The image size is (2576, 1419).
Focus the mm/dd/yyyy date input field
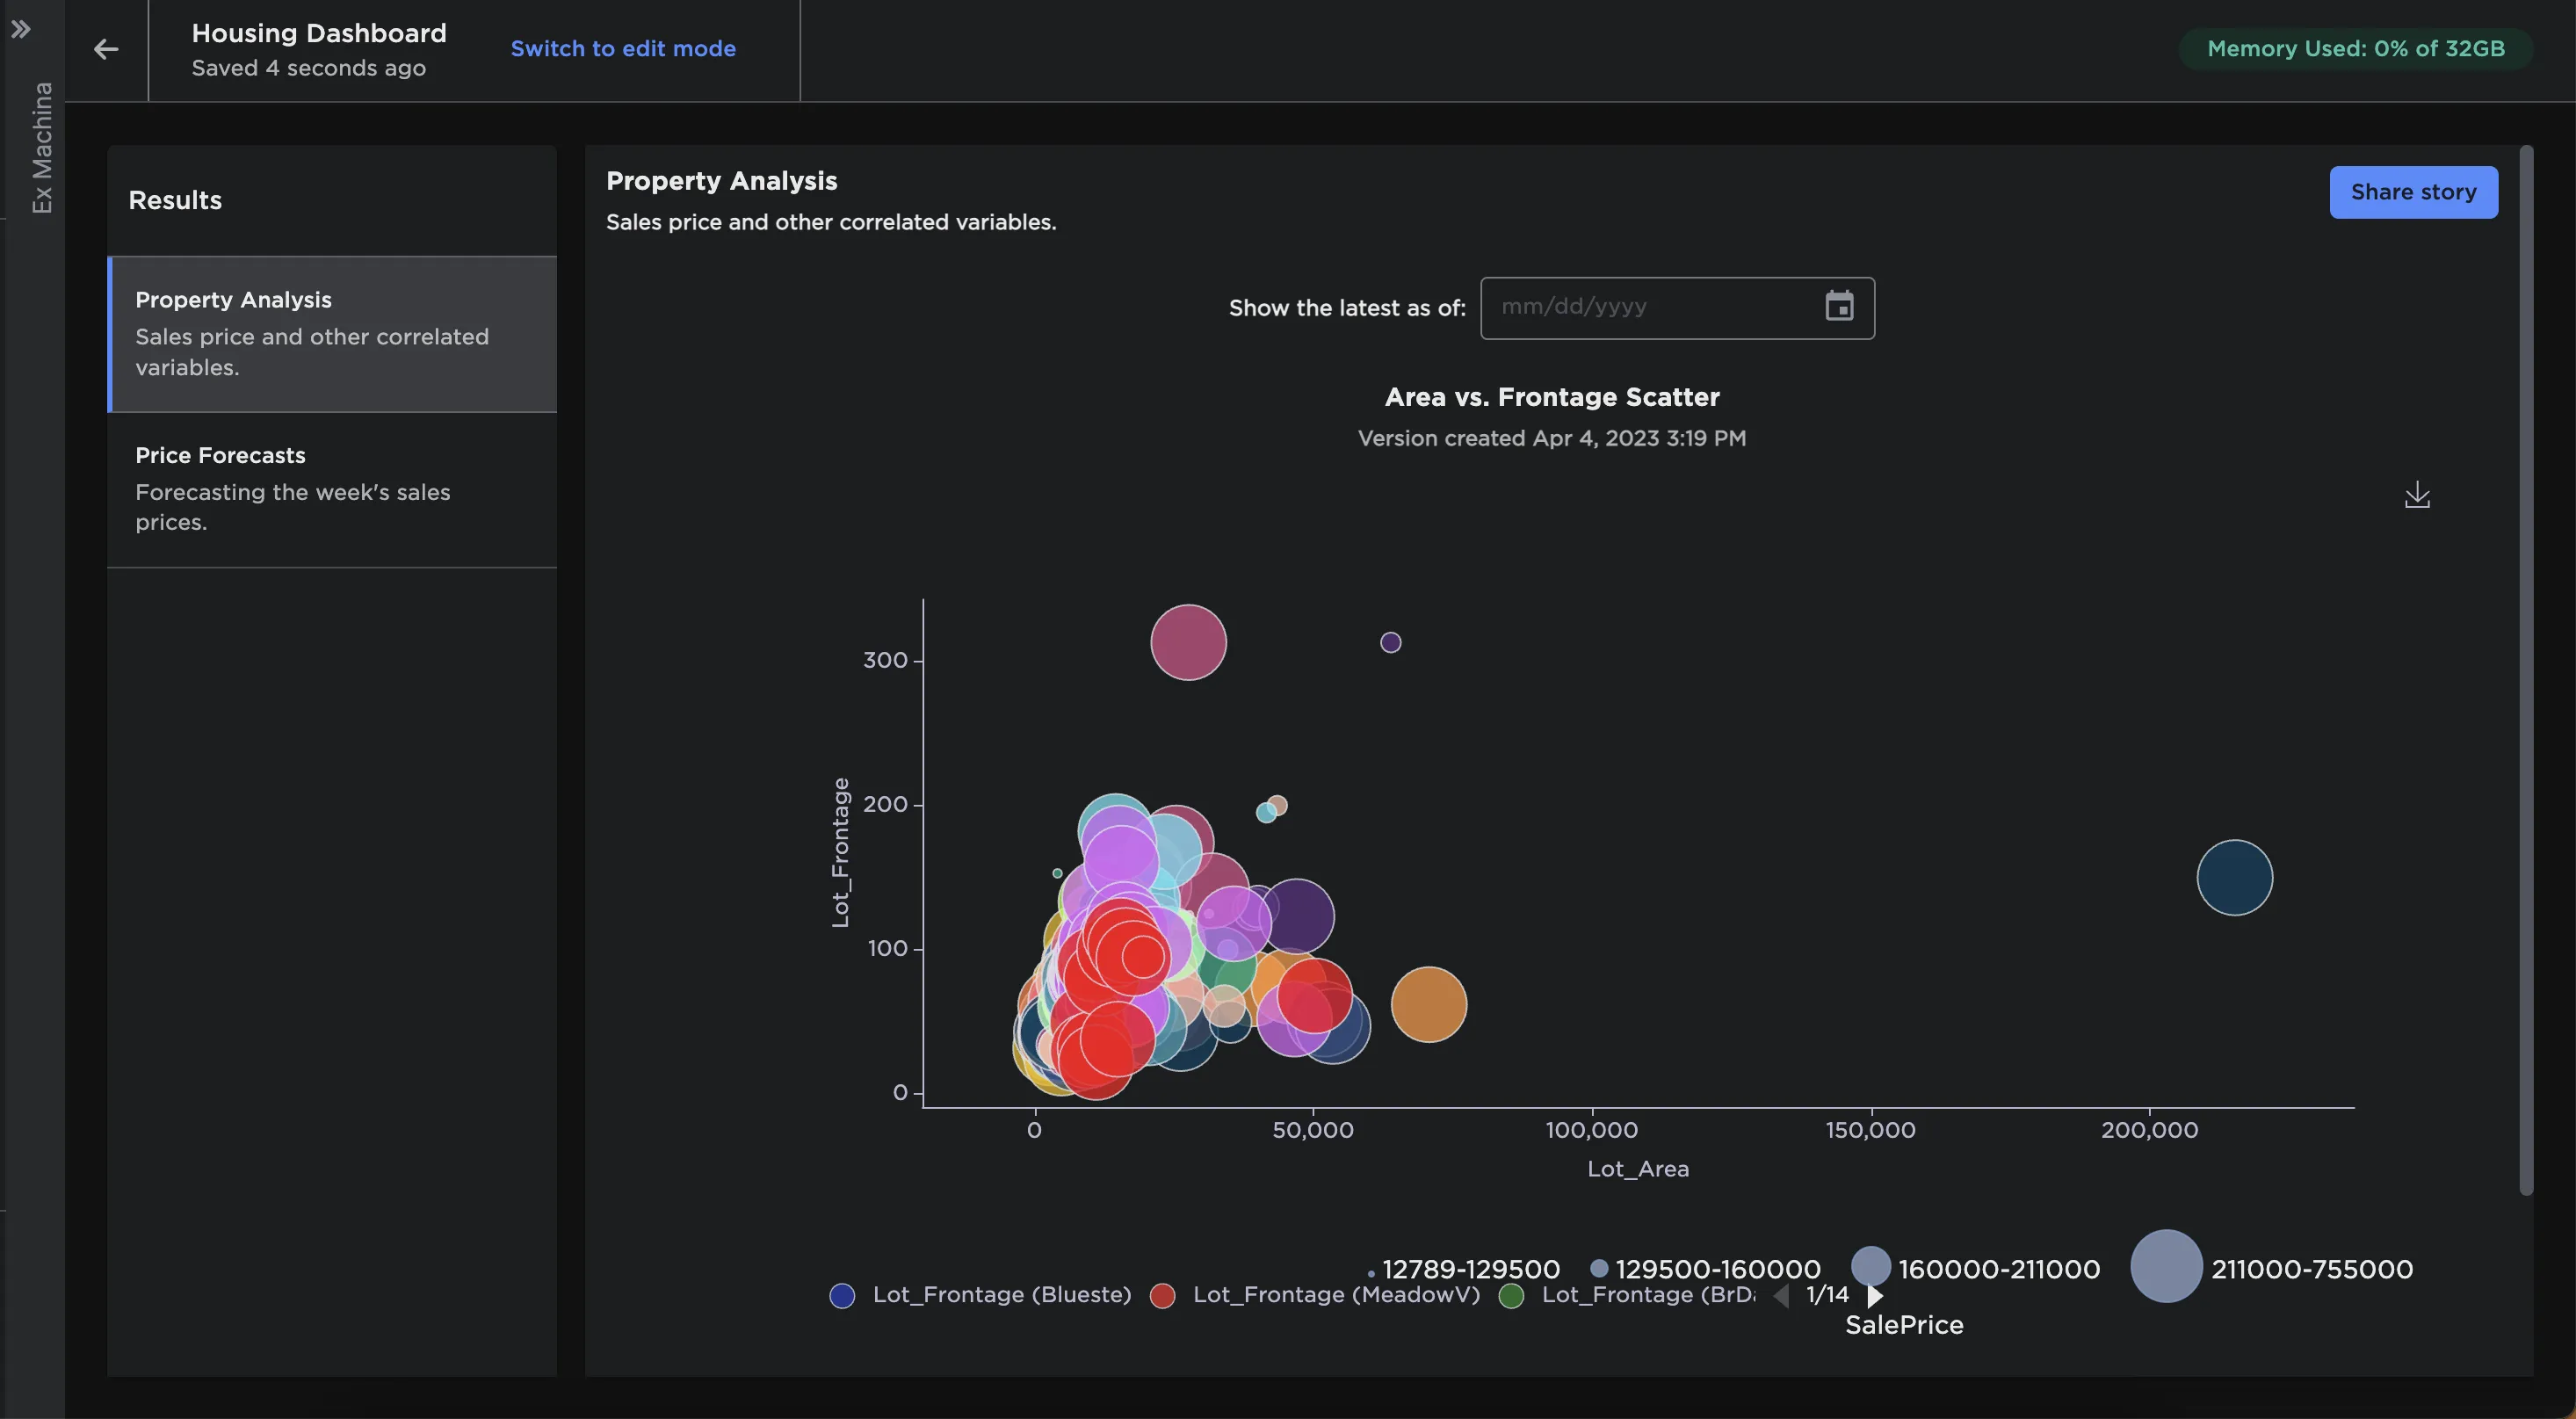(1677, 307)
